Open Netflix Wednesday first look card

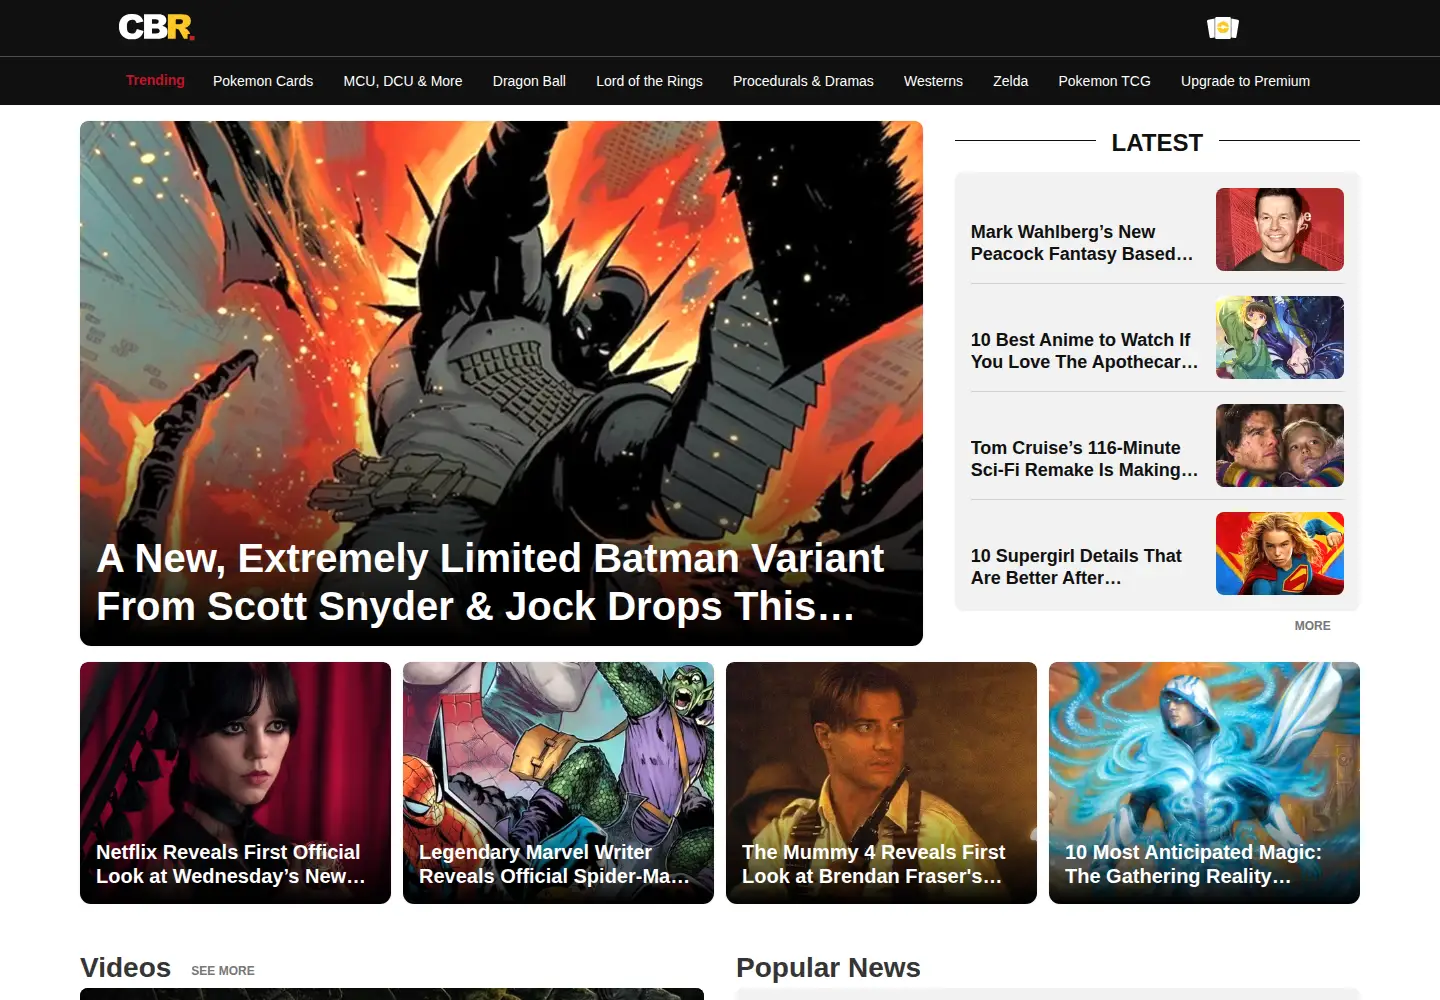[x=235, y=783]
